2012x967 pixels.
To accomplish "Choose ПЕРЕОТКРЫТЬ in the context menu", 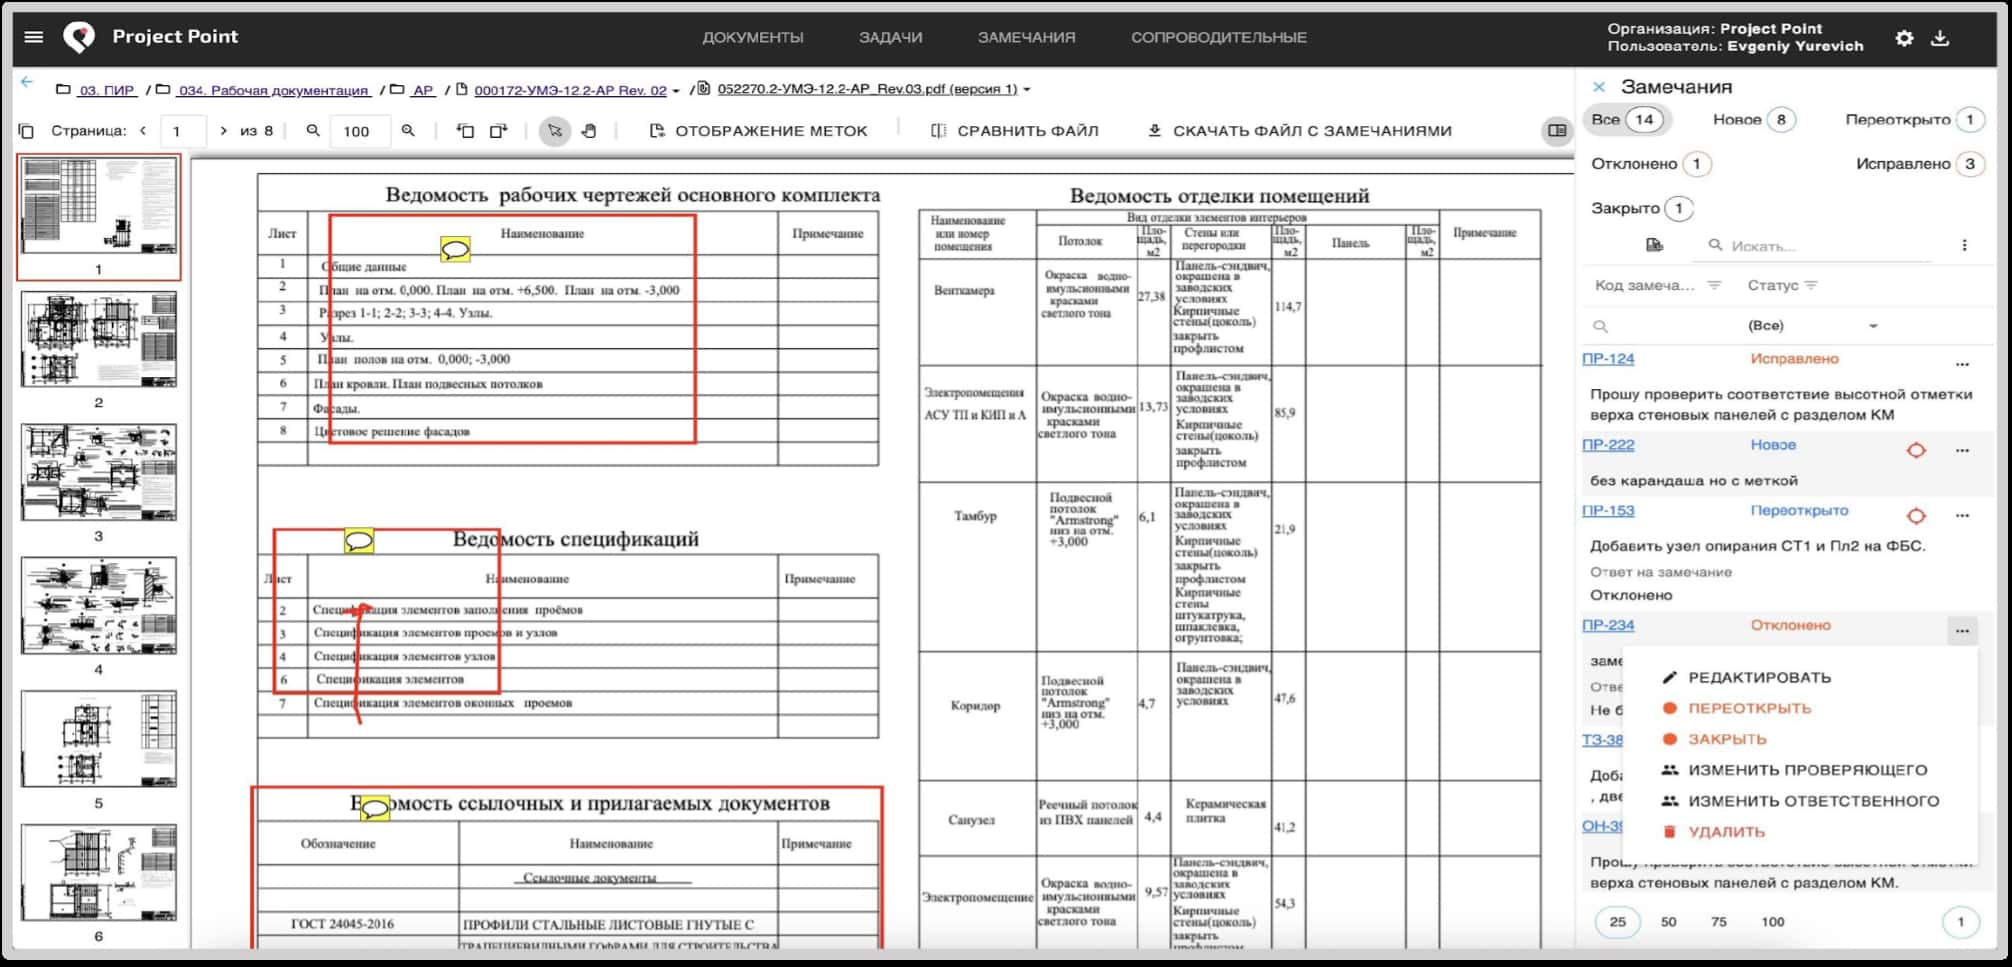I will pyautogui.click(x=1736, y=708).
